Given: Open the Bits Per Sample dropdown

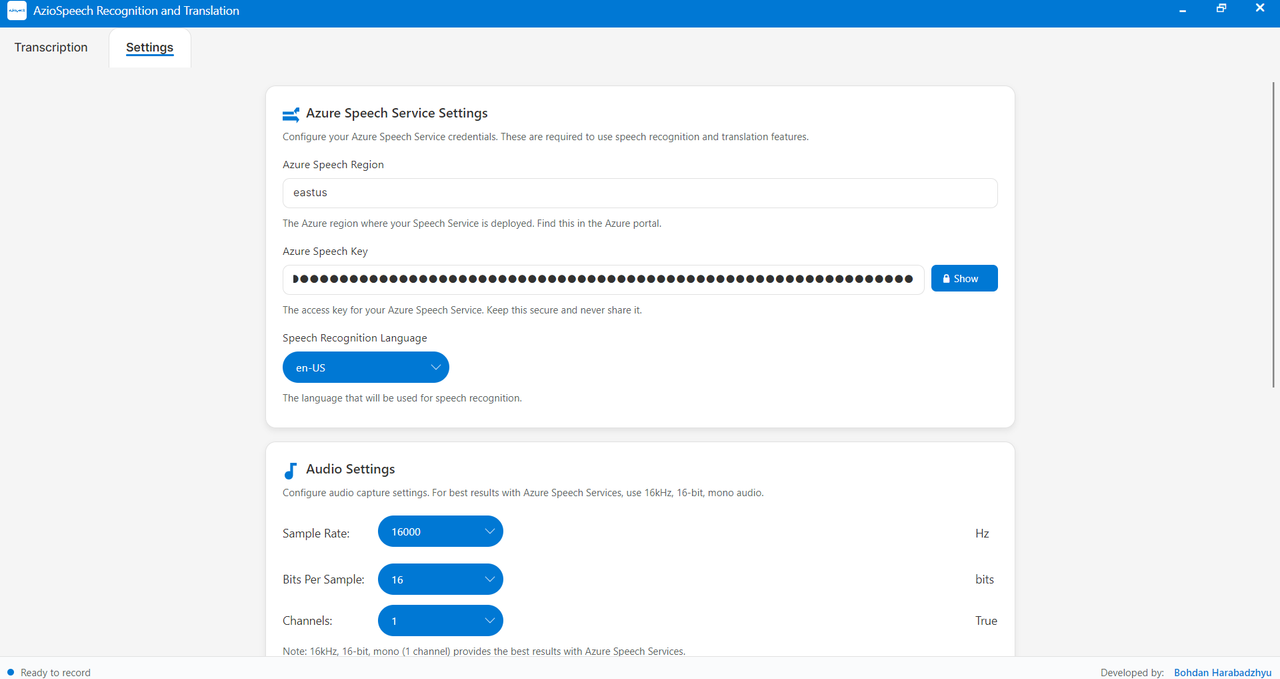Looking at the screenshot, I should [x=440, y=580].
